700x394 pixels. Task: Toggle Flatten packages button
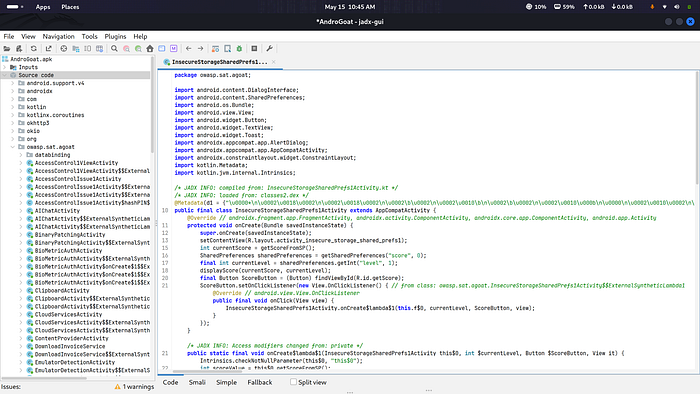coord(75,49)
